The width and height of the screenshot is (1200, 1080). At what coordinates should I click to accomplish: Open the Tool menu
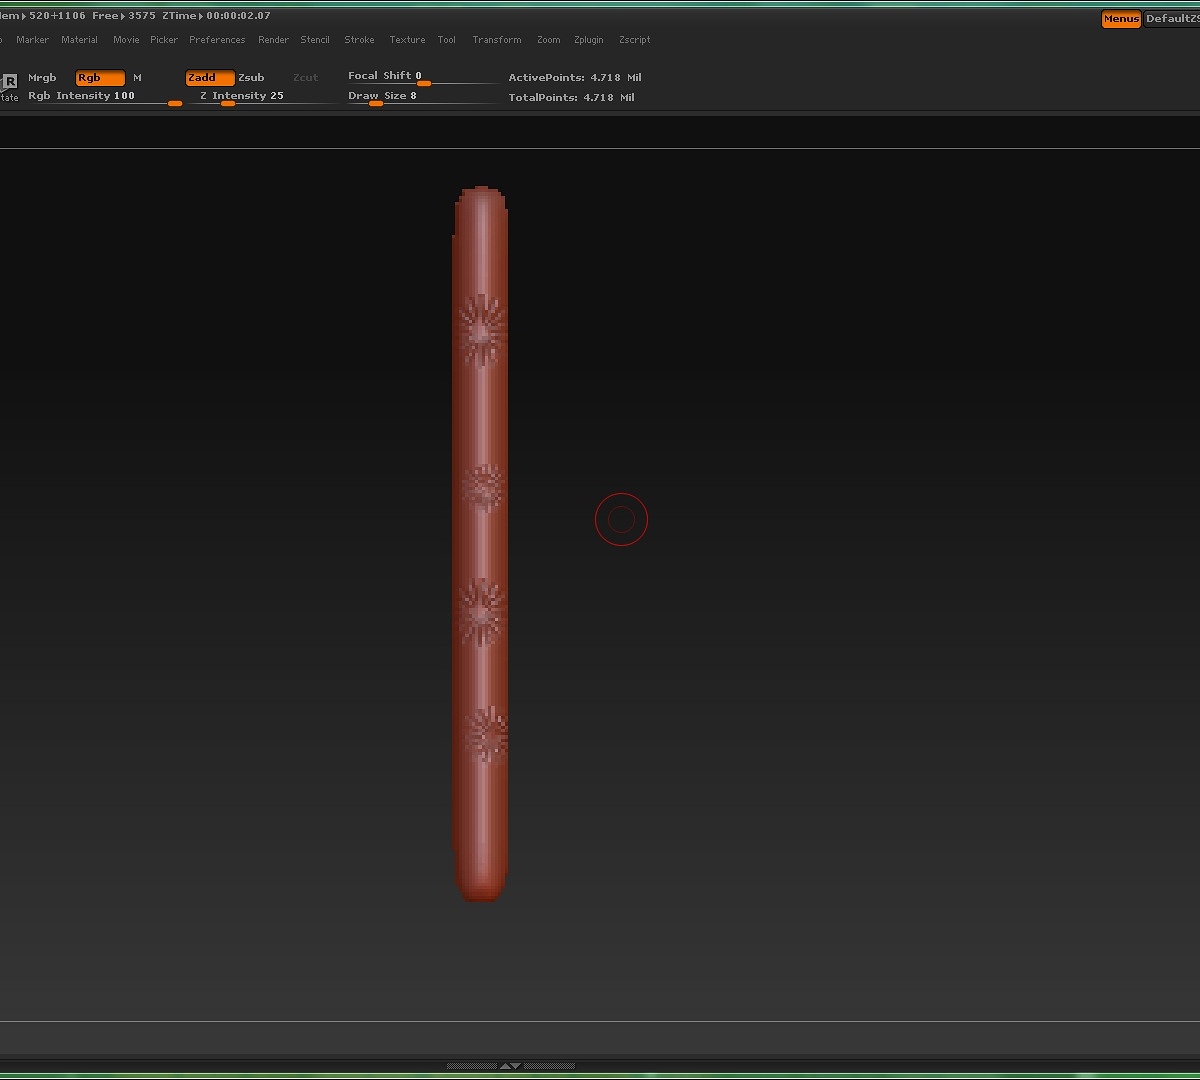(x=446, y=40)
